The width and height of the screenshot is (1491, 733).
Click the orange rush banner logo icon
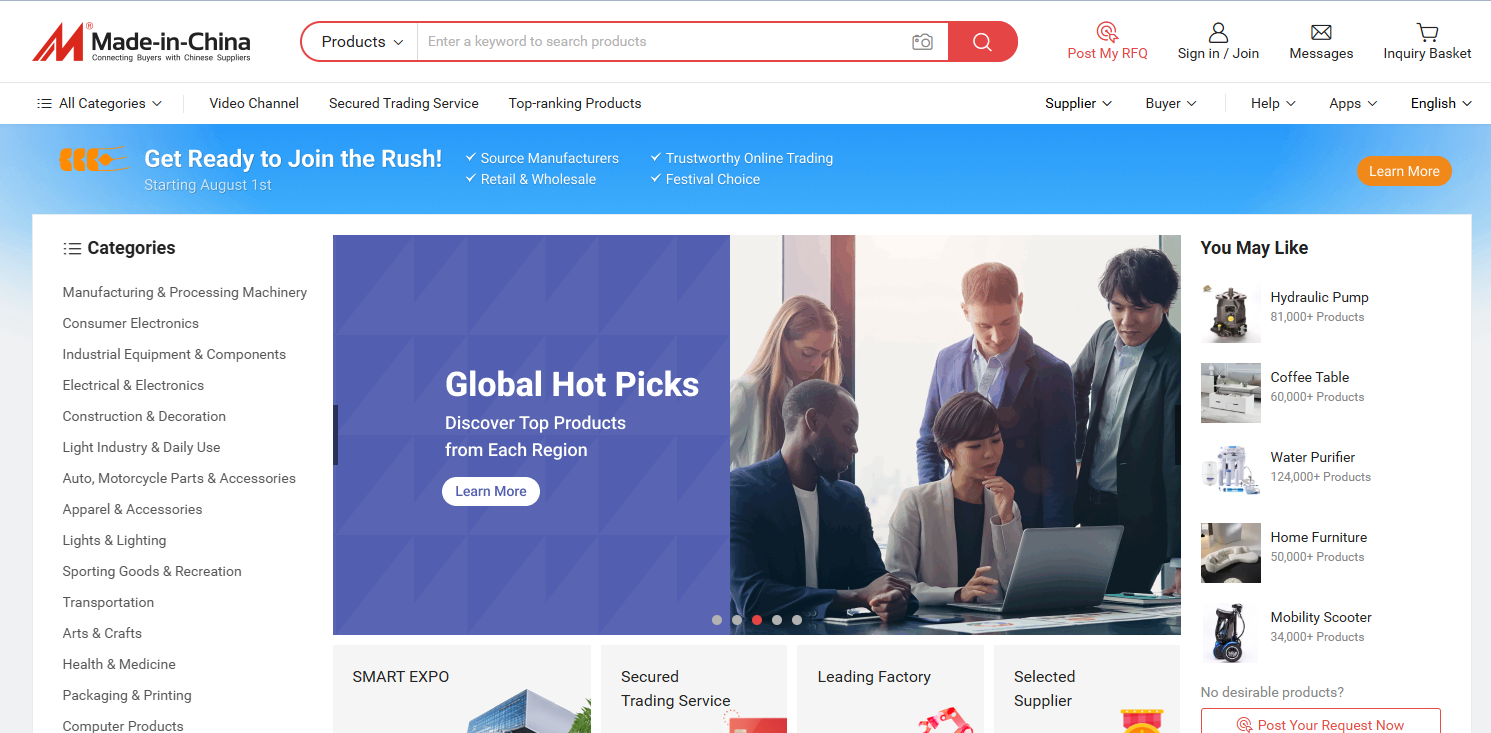pos(93,159)
